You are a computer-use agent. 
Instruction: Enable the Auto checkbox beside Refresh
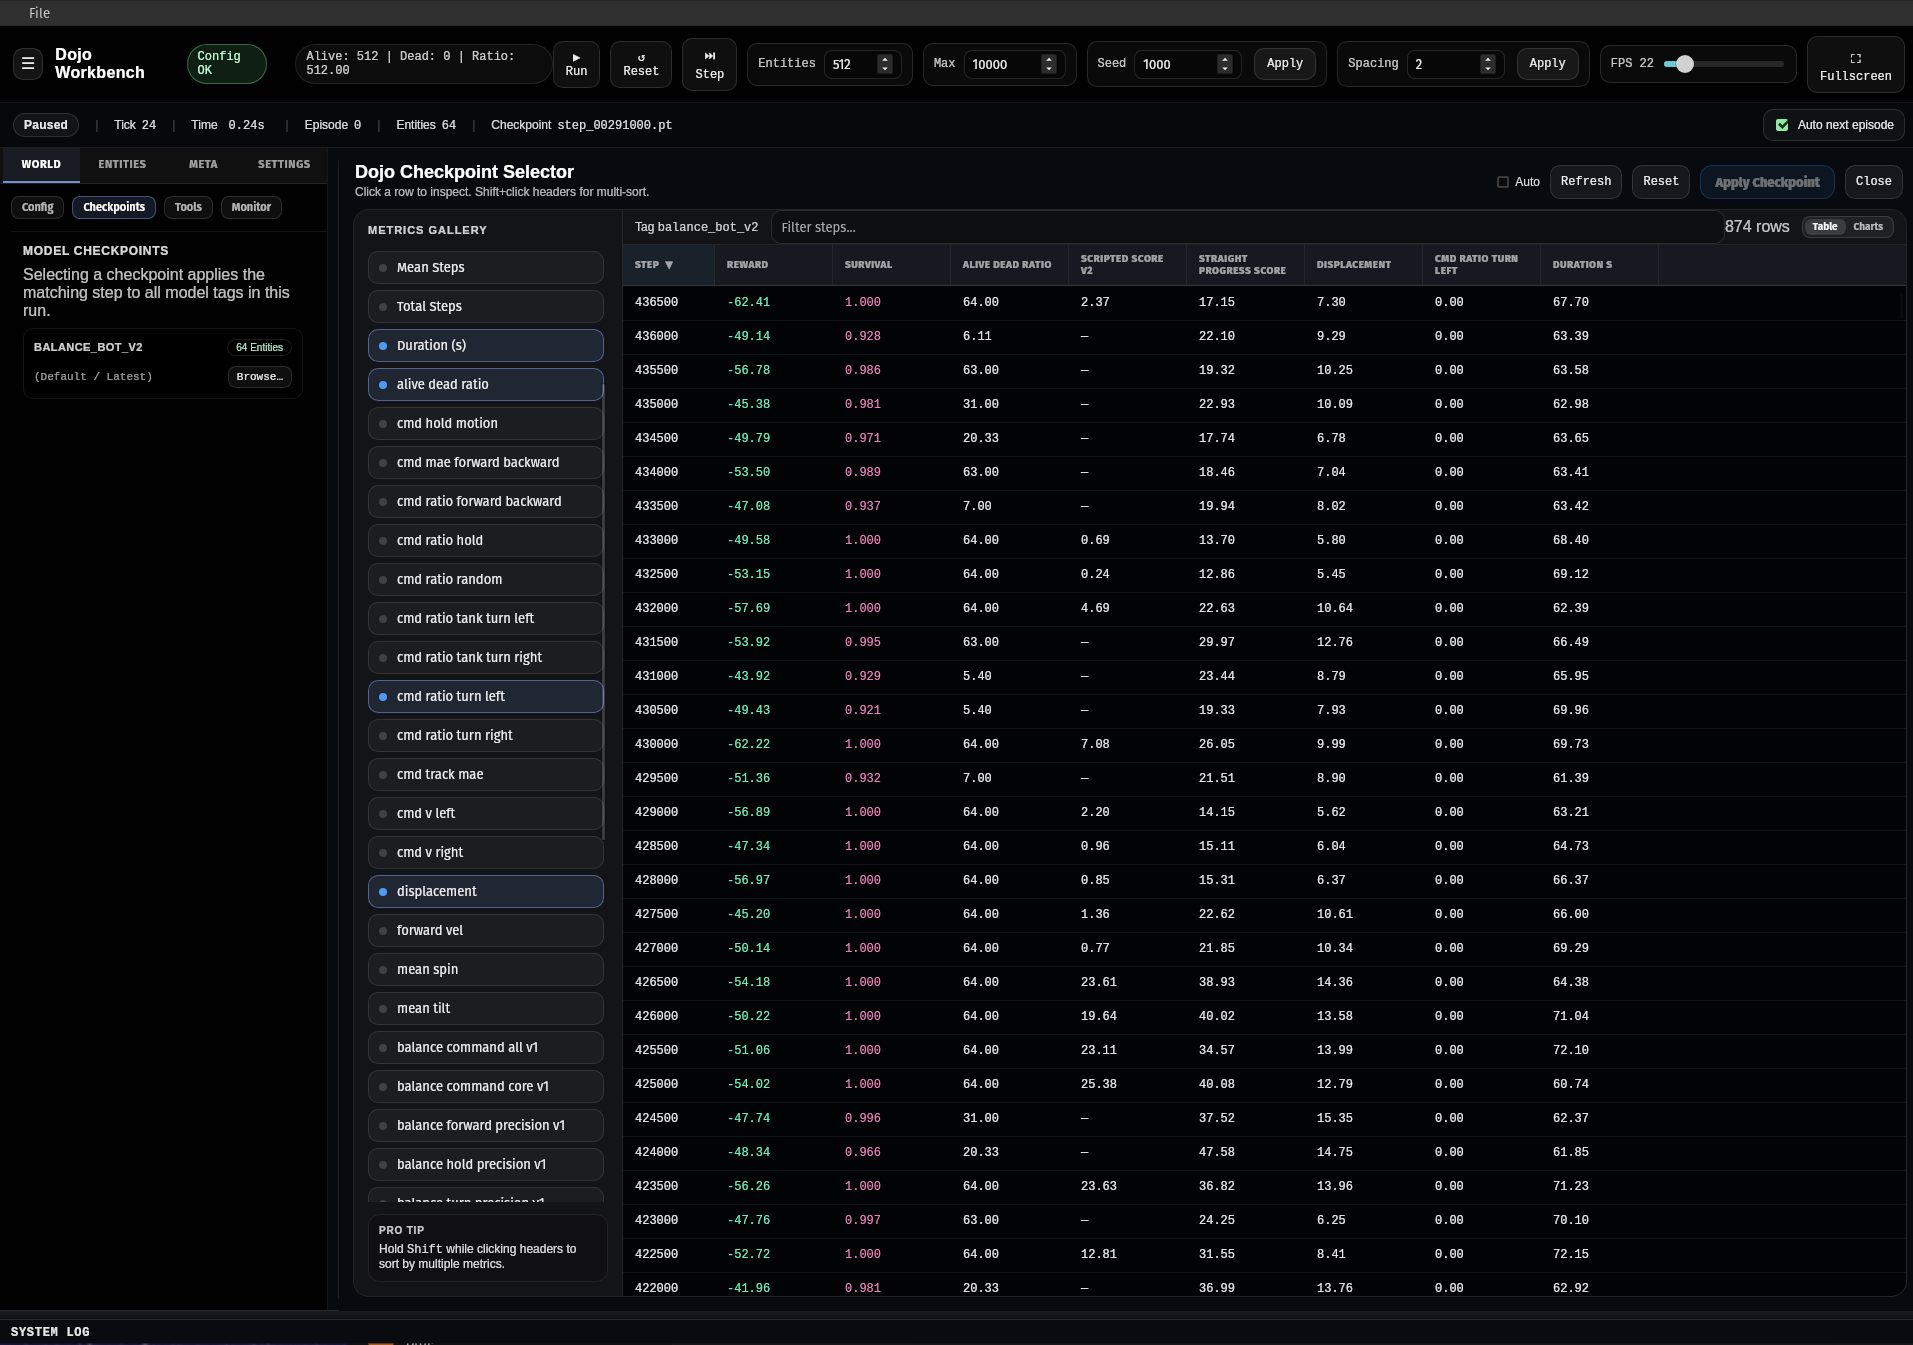pyautogui.click(x=1504, y=182)
